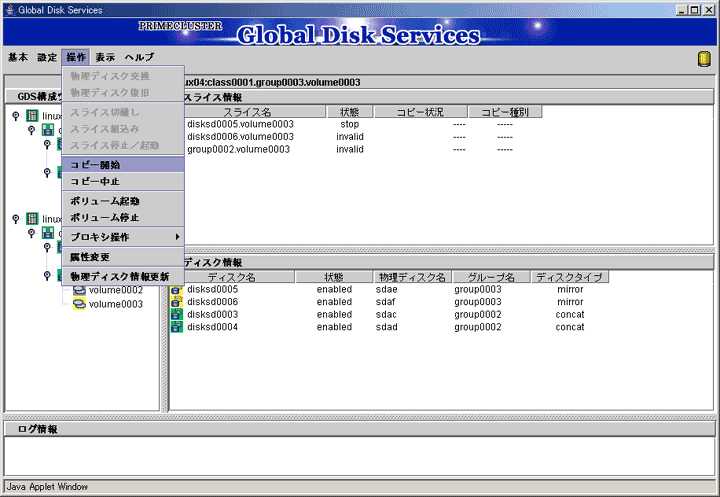The width and height of the screenshot is (720, 497).
Task: Click group0002 cell in disksd0004 row
Action: click(478, 327)
